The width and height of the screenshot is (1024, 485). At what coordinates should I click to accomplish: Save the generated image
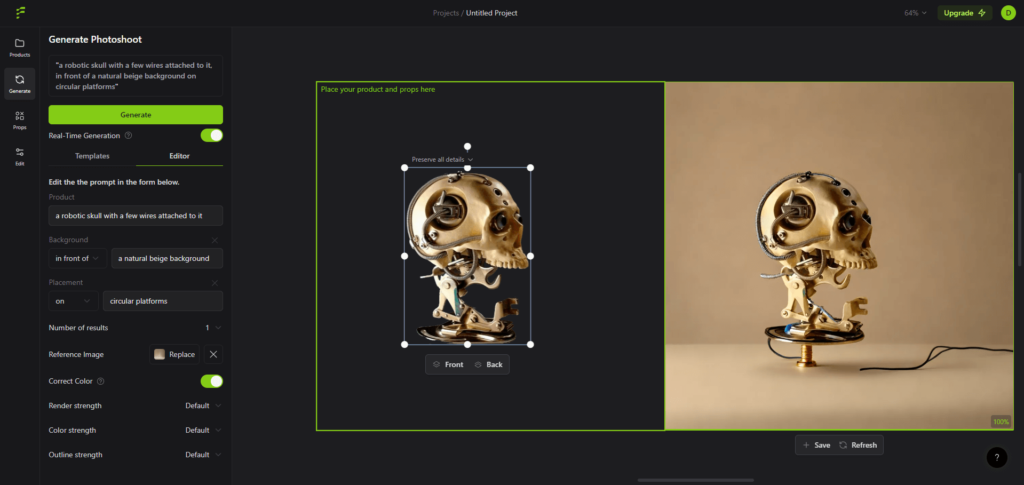click(x=816, y=445)
